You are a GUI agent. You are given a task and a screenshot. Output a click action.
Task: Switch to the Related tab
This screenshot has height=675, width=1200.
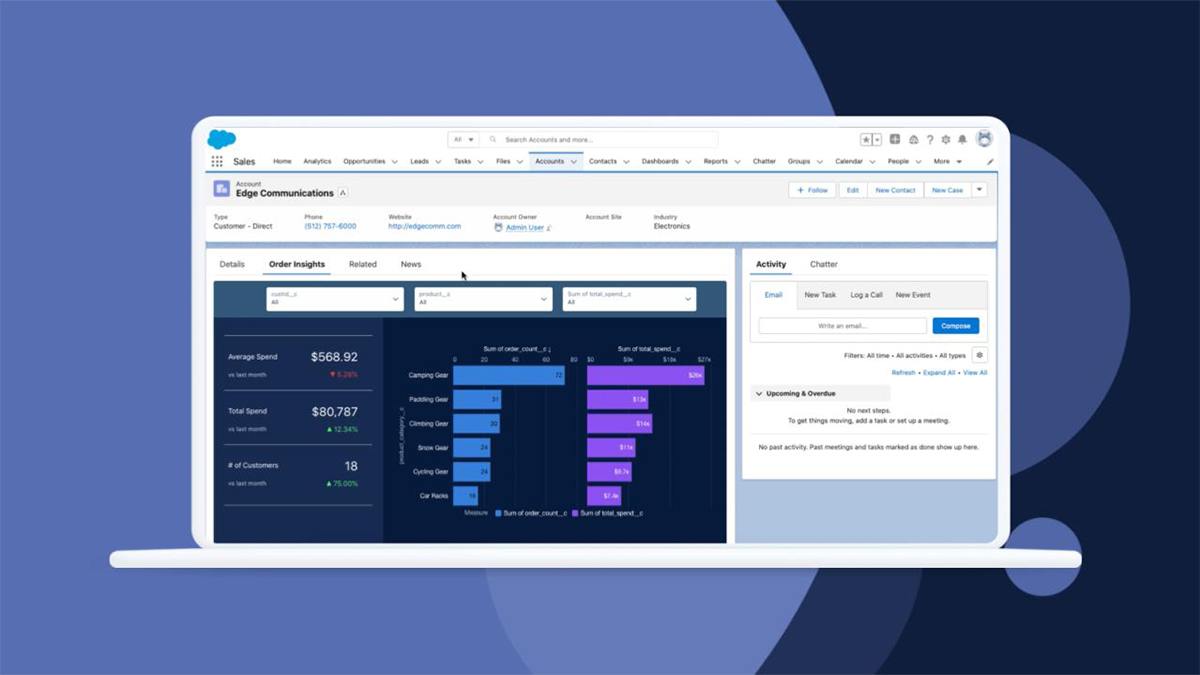pyautogui.click(x=363, y=264)
